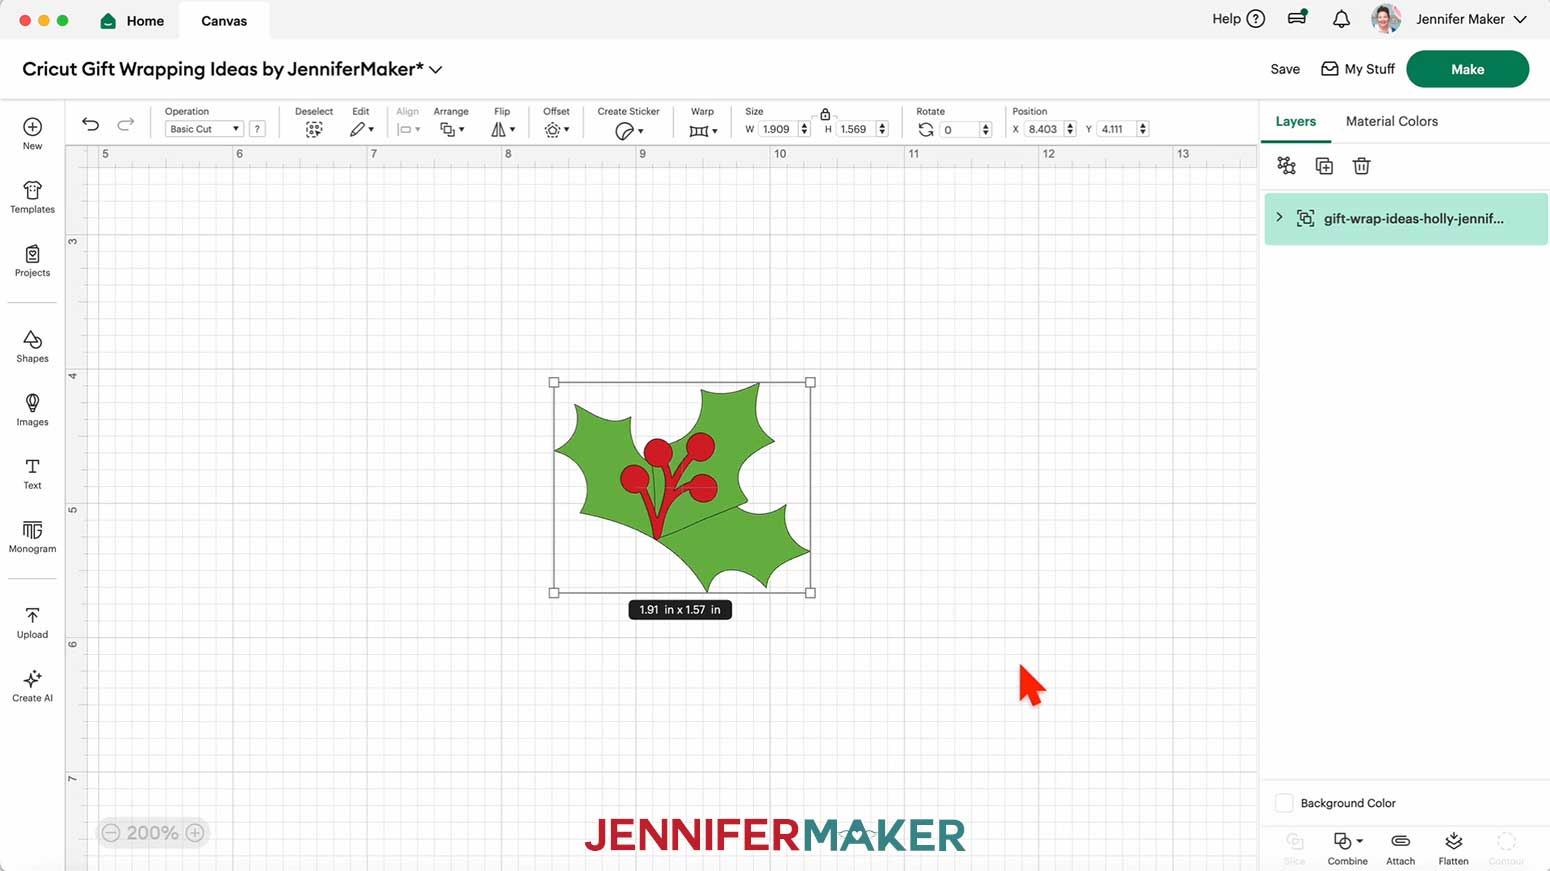Select the holly image on canvas

682,487
